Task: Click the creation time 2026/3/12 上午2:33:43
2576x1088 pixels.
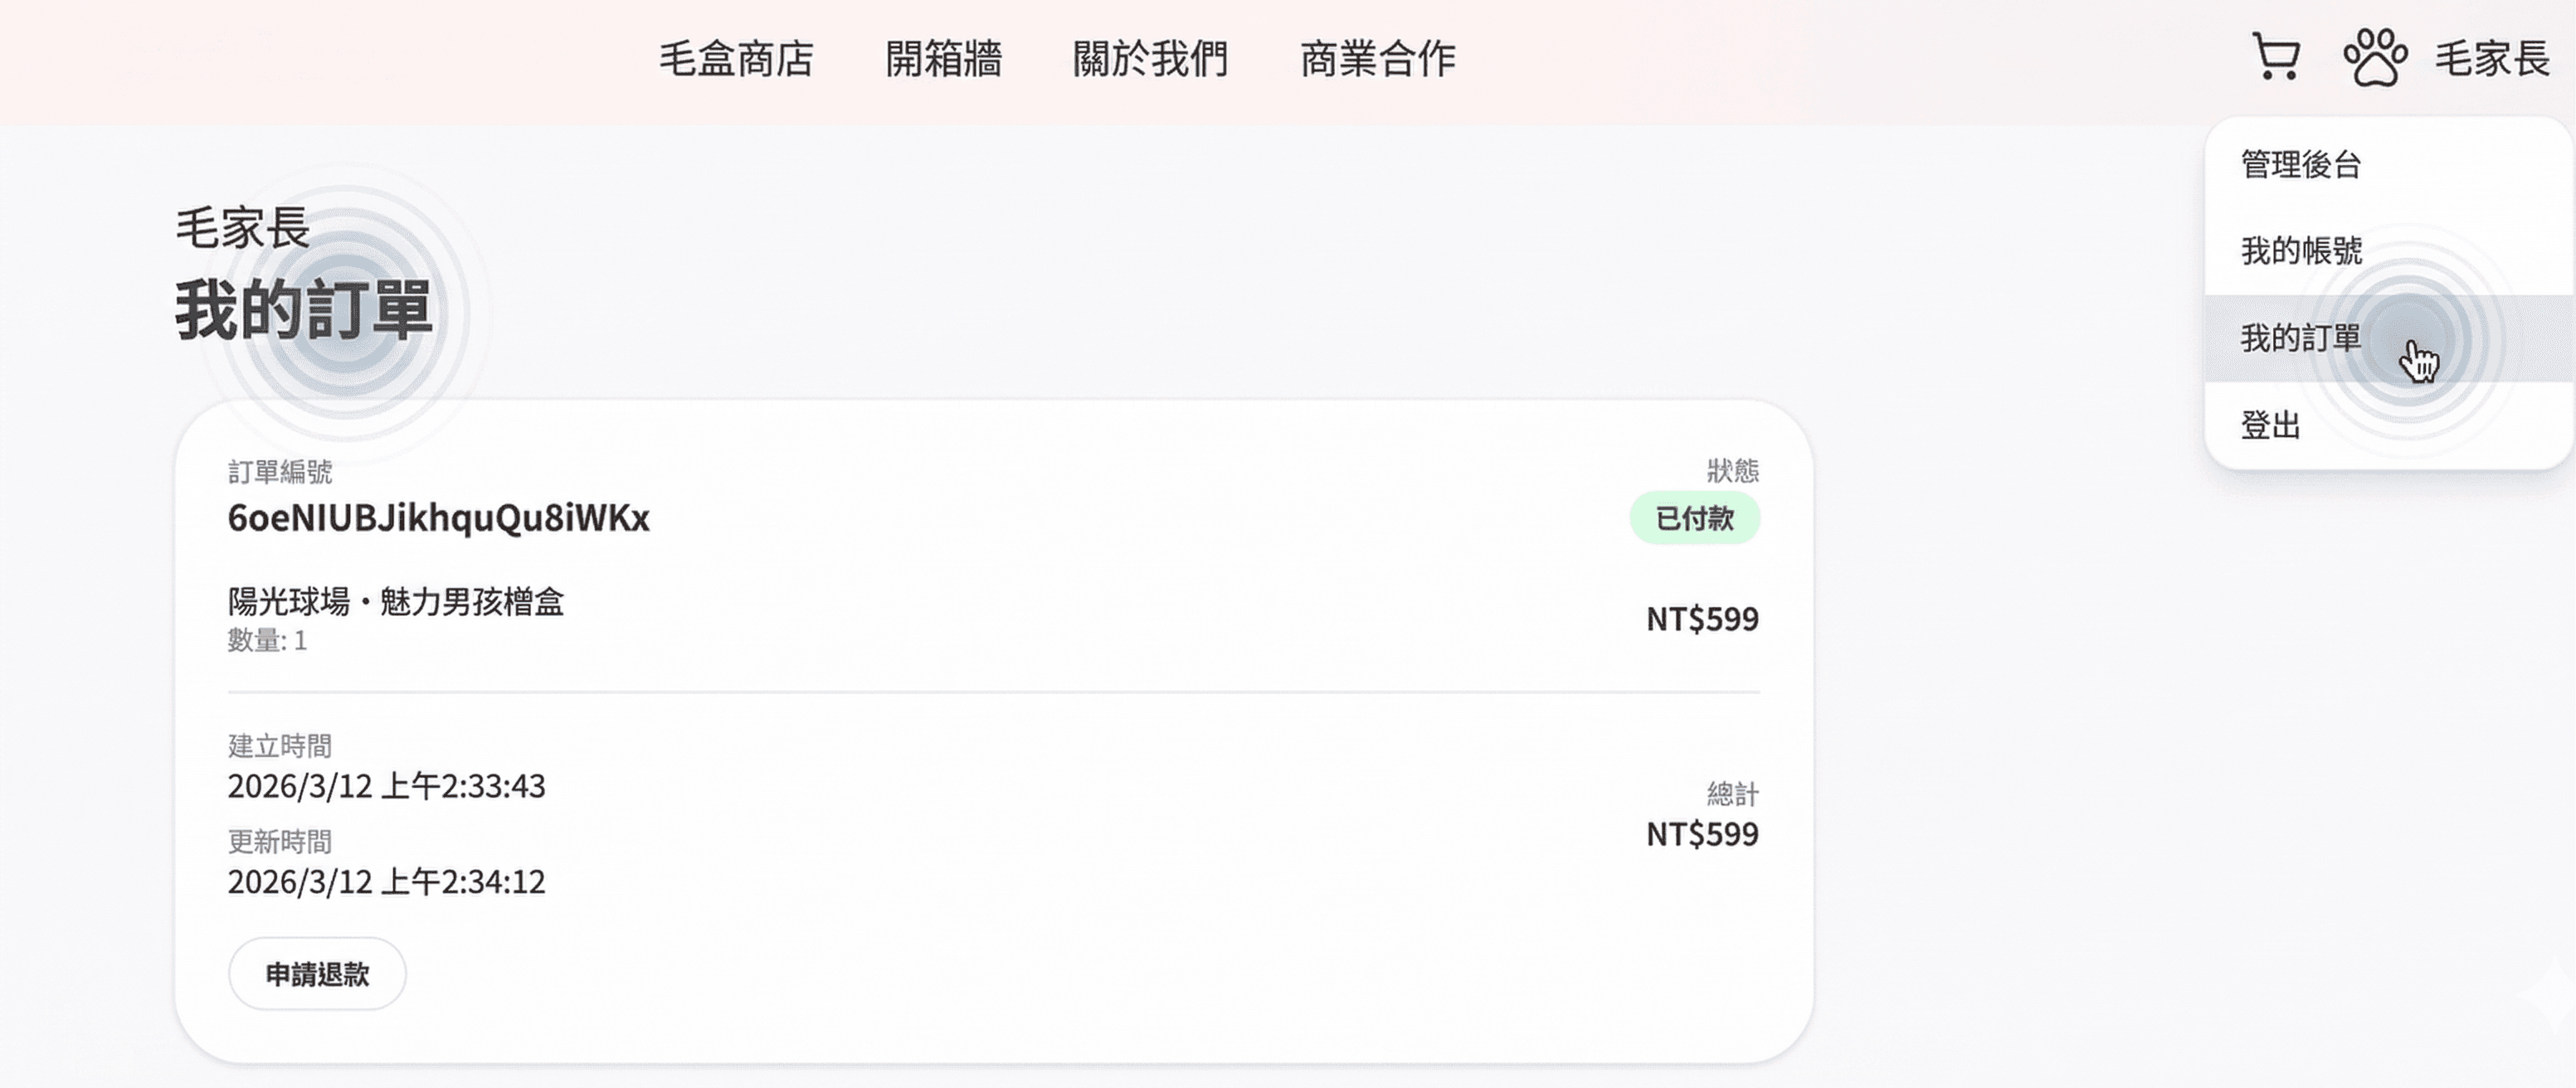Action: [x=387, y=787]
